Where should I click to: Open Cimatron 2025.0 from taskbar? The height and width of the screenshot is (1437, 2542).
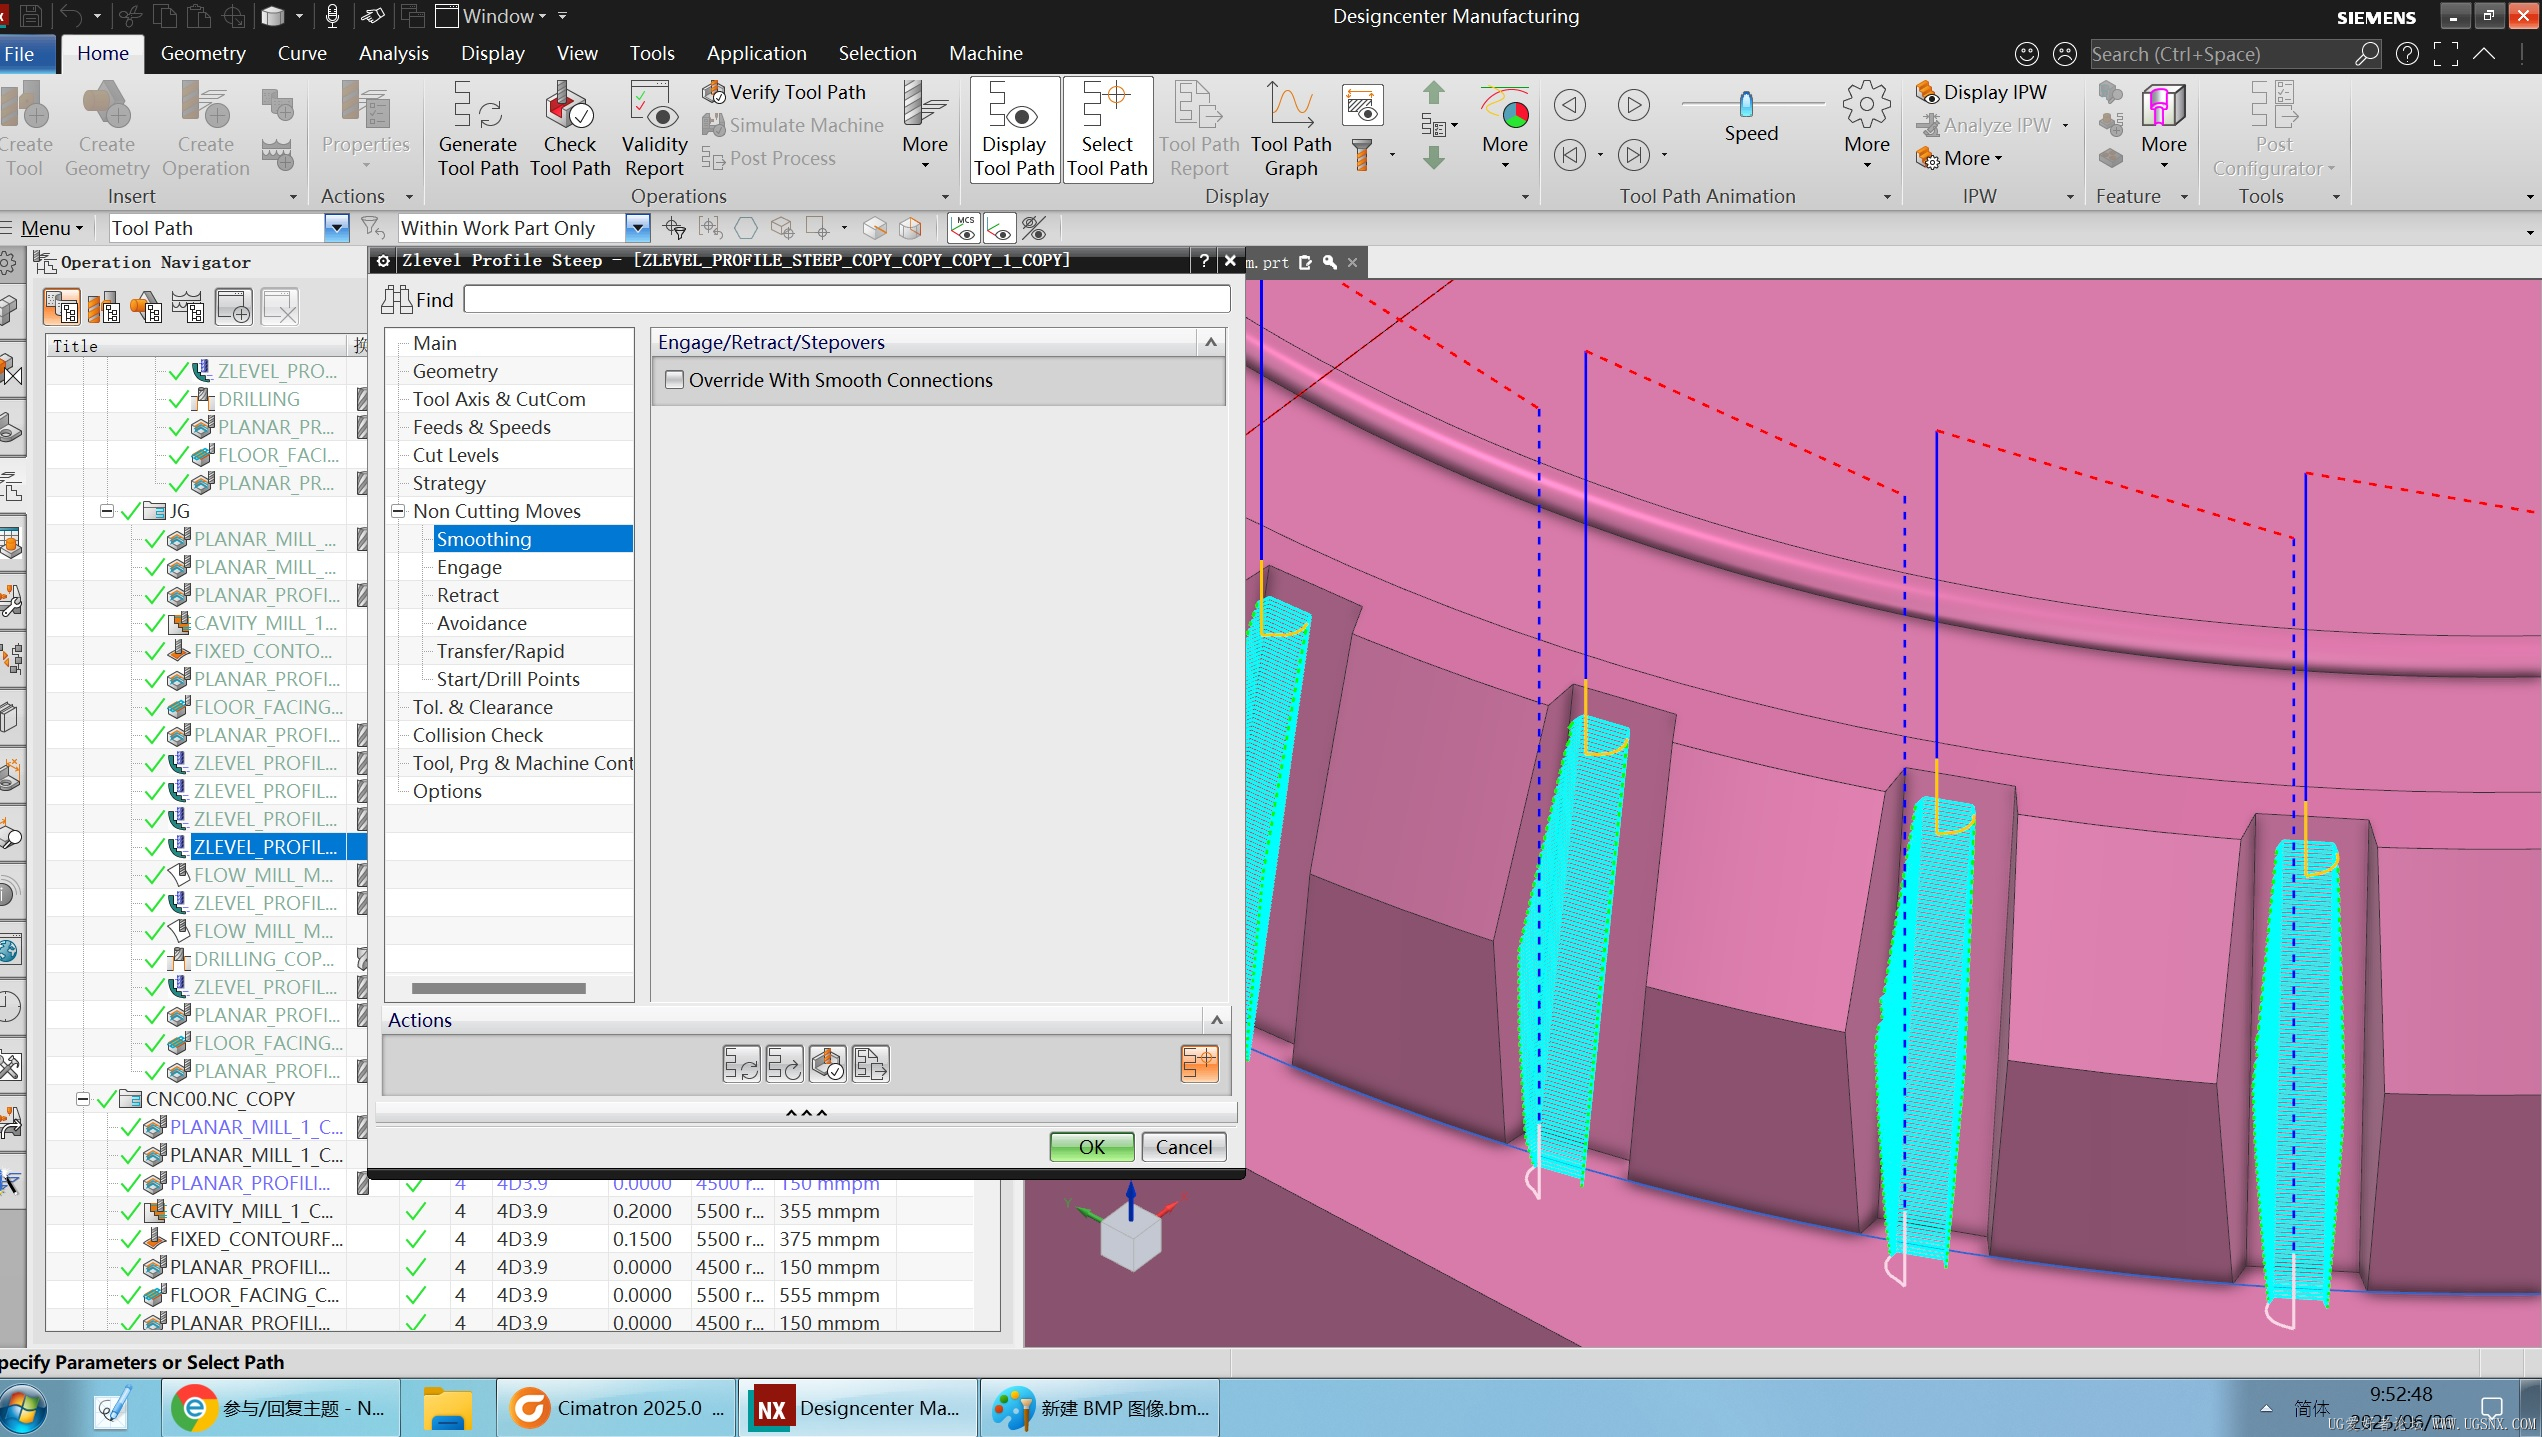[617, 1408]
